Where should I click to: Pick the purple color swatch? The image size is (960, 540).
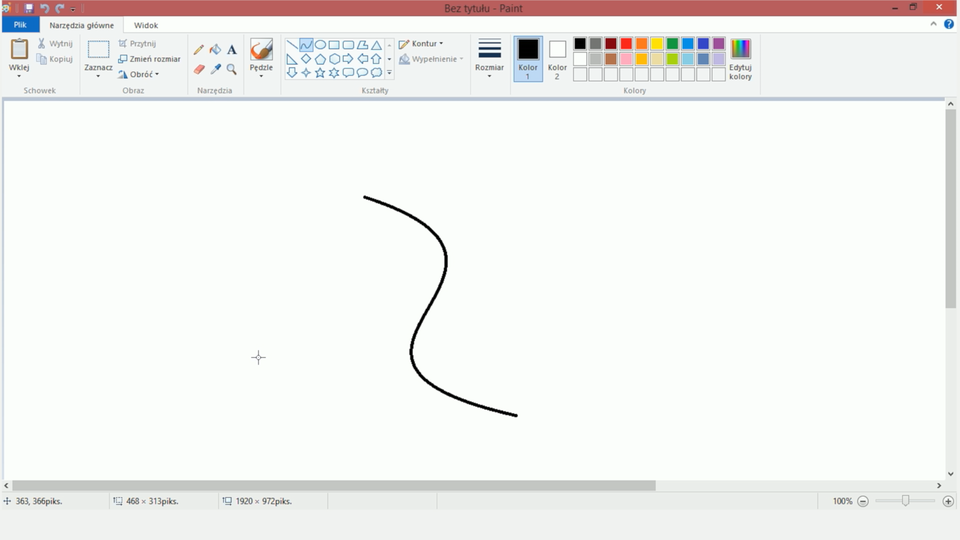pyautogui.click(x=718, y=43)
